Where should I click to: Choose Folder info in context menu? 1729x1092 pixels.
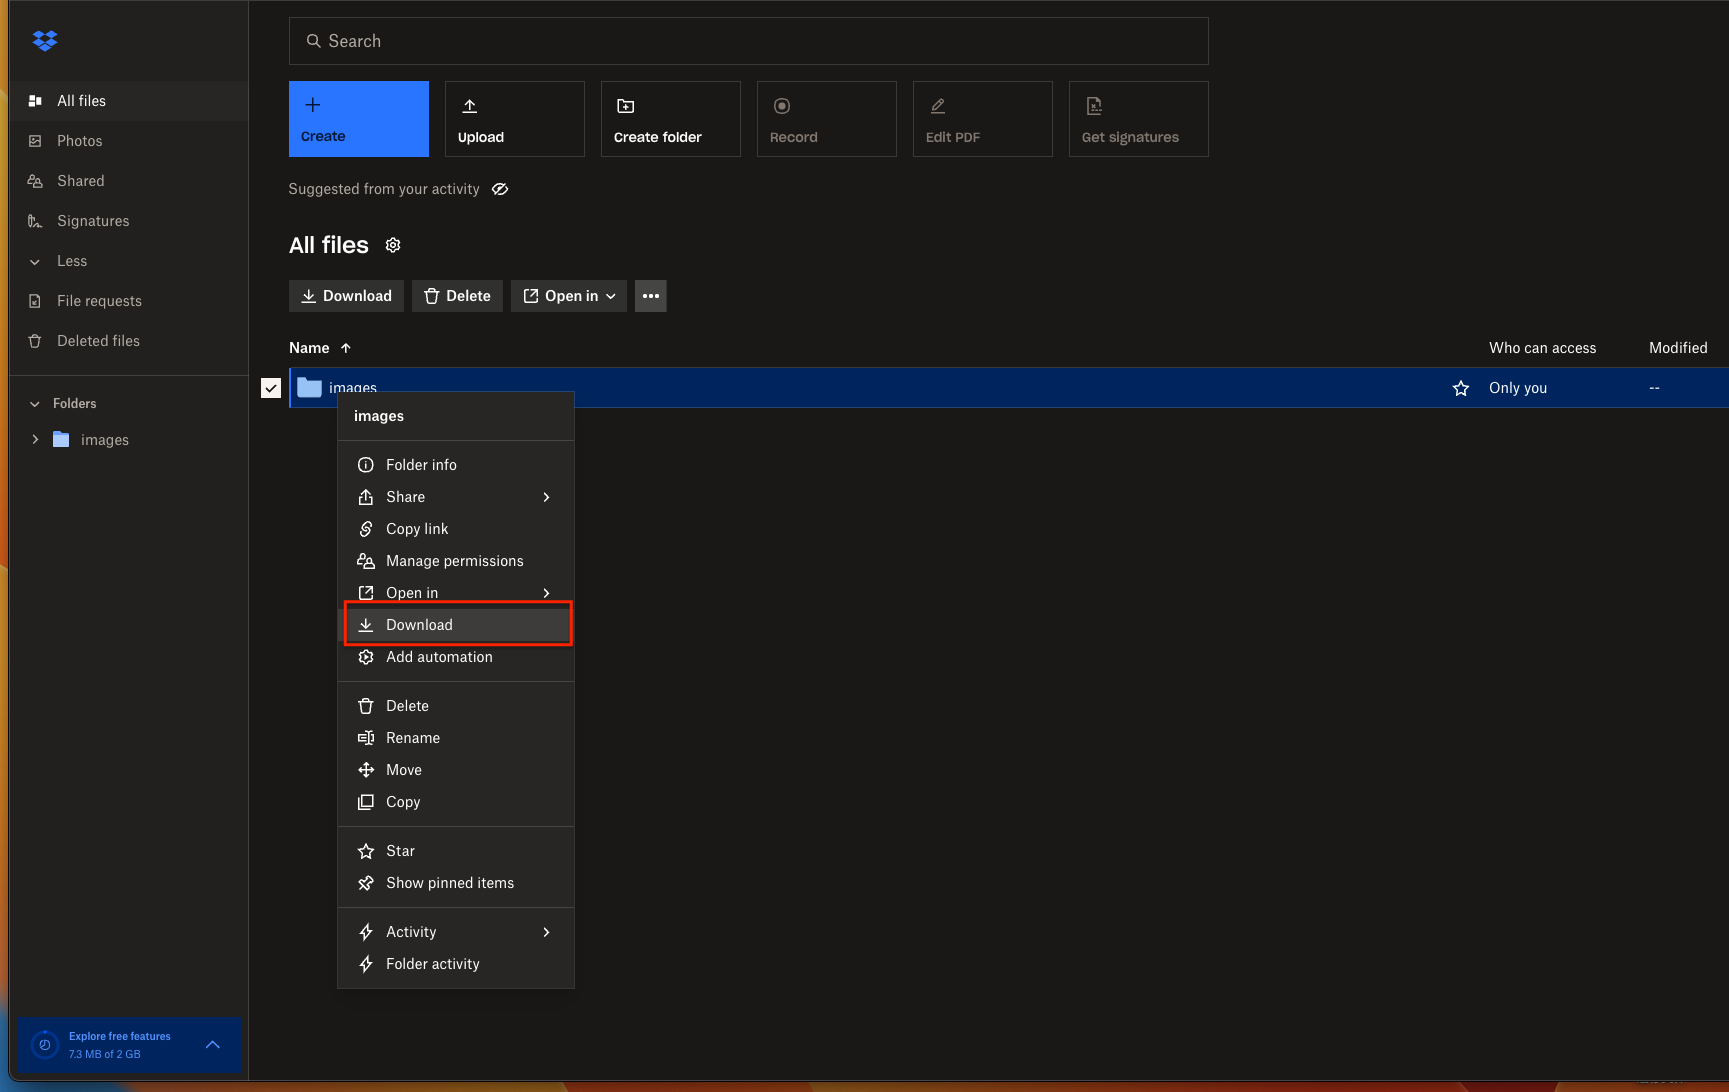[x=456, y=465]
